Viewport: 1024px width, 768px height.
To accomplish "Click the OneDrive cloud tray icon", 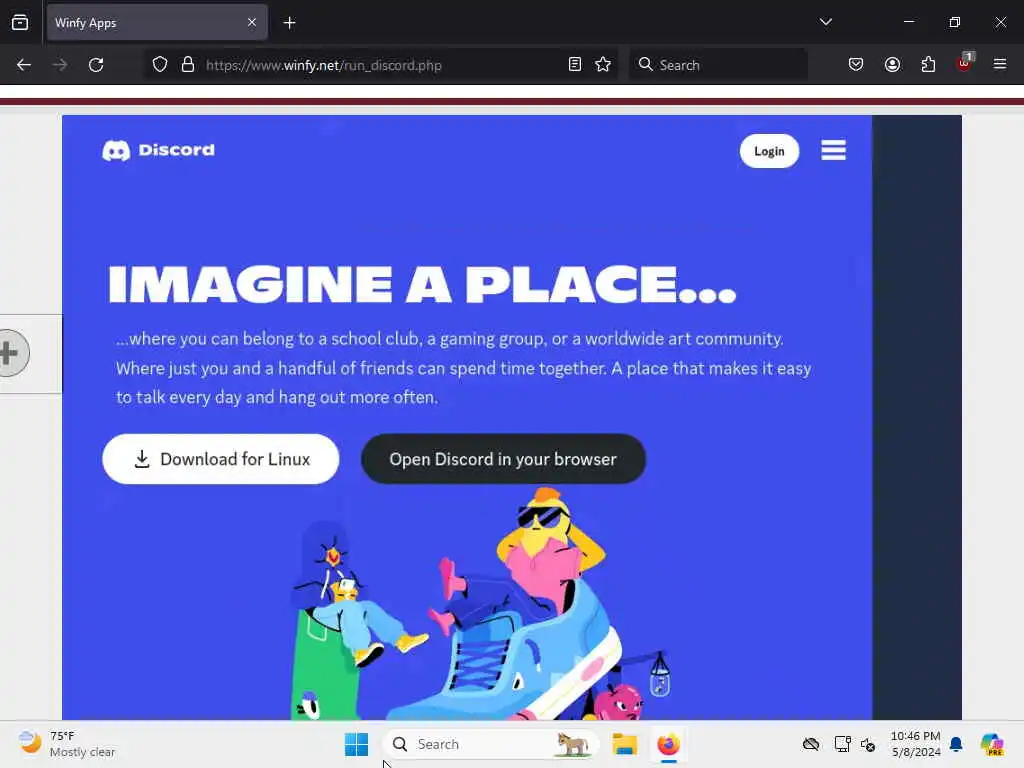I will coord(811,744).
